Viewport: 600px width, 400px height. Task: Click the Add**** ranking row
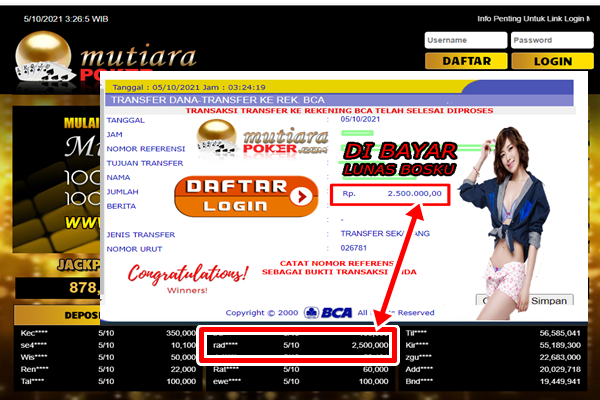pos(493,369)
